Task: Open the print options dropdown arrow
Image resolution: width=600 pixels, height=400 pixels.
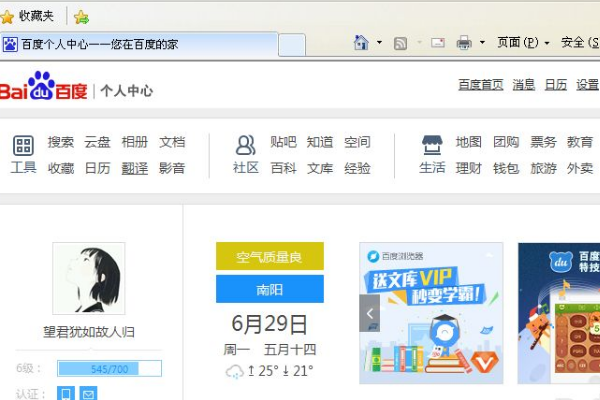Action: tap(482, 42)
